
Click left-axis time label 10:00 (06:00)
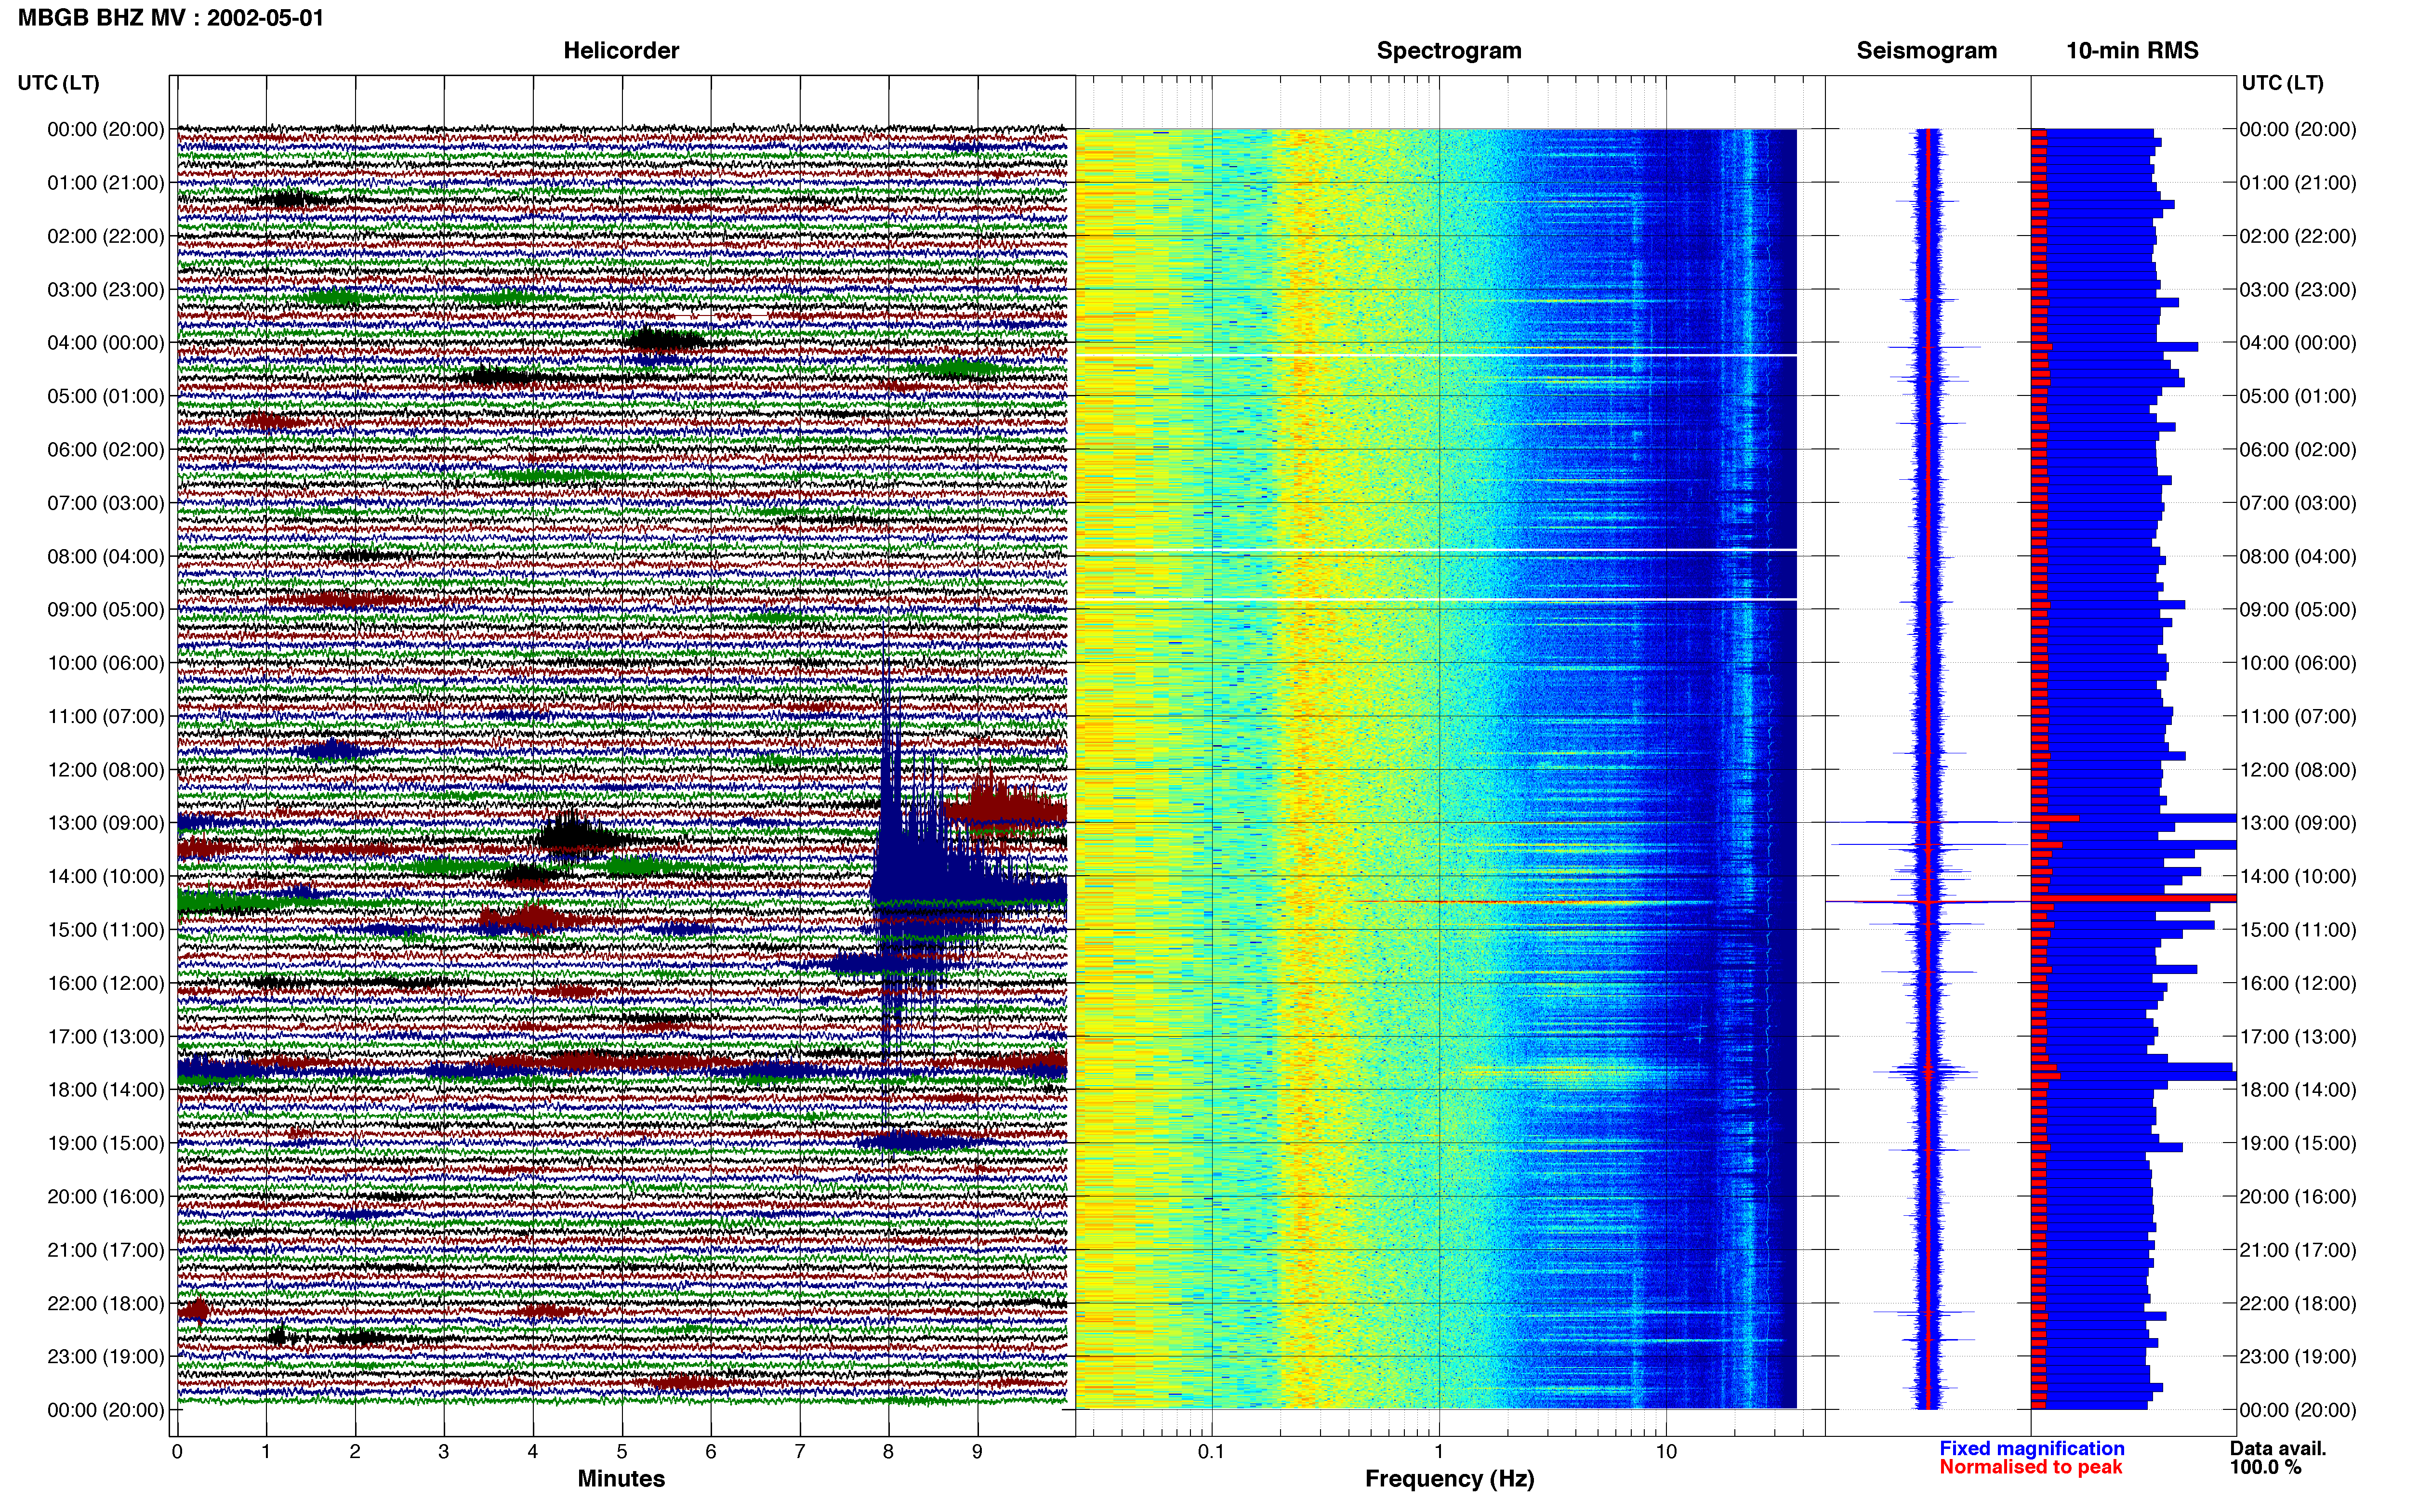coord(106,663)
